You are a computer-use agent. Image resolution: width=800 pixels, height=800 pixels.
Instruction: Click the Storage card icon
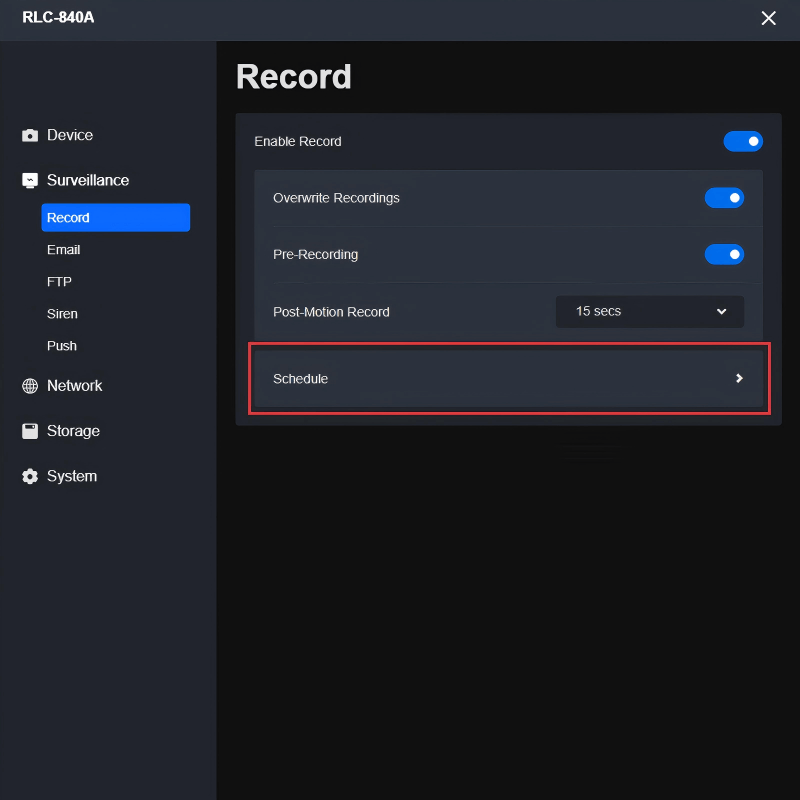click(x=30, y=431)
